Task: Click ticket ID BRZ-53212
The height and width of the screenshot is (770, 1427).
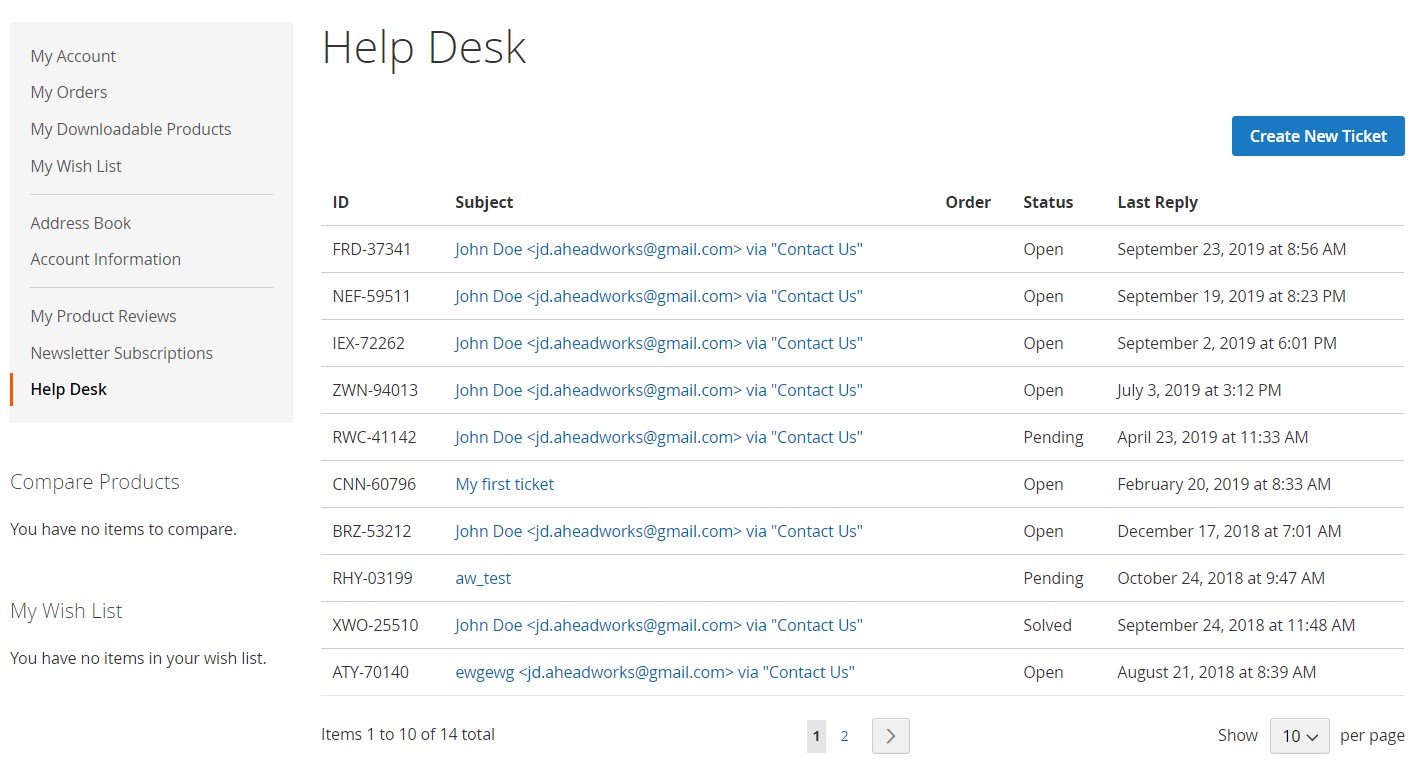Action: coord(372,531)
